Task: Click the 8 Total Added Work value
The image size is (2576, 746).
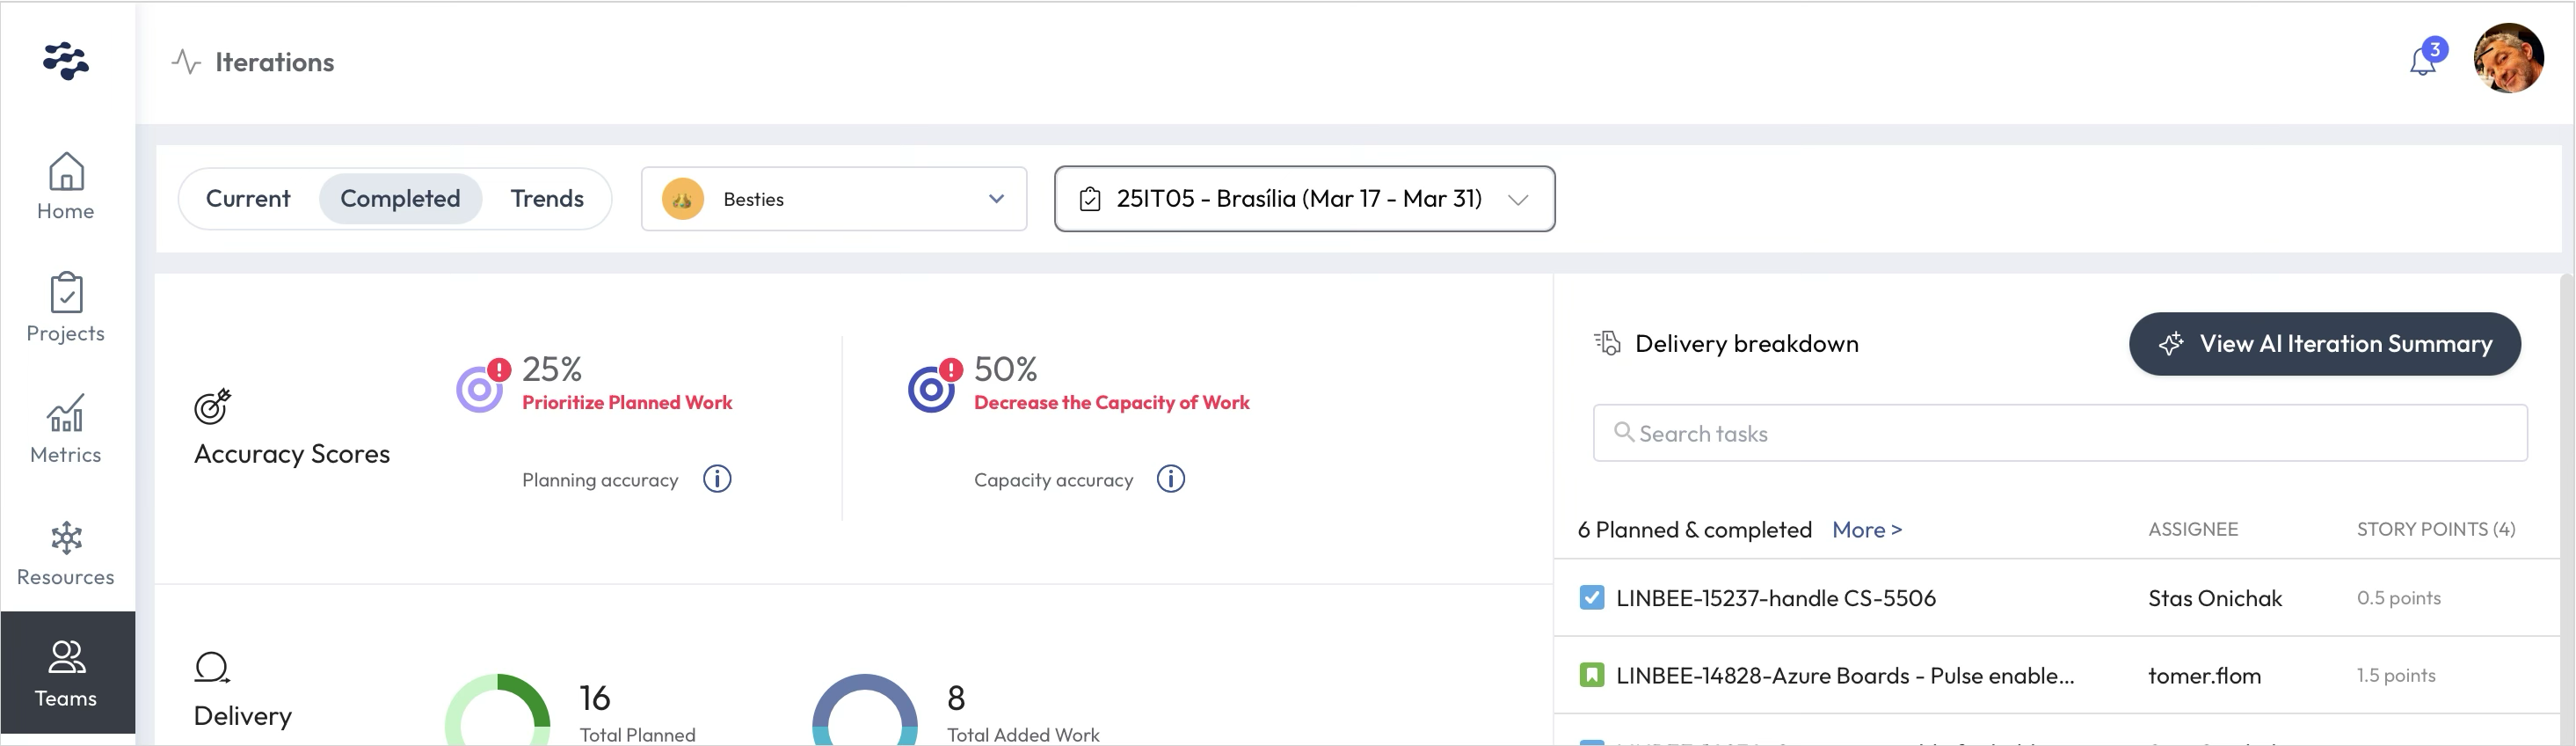Action: point(956,697)
